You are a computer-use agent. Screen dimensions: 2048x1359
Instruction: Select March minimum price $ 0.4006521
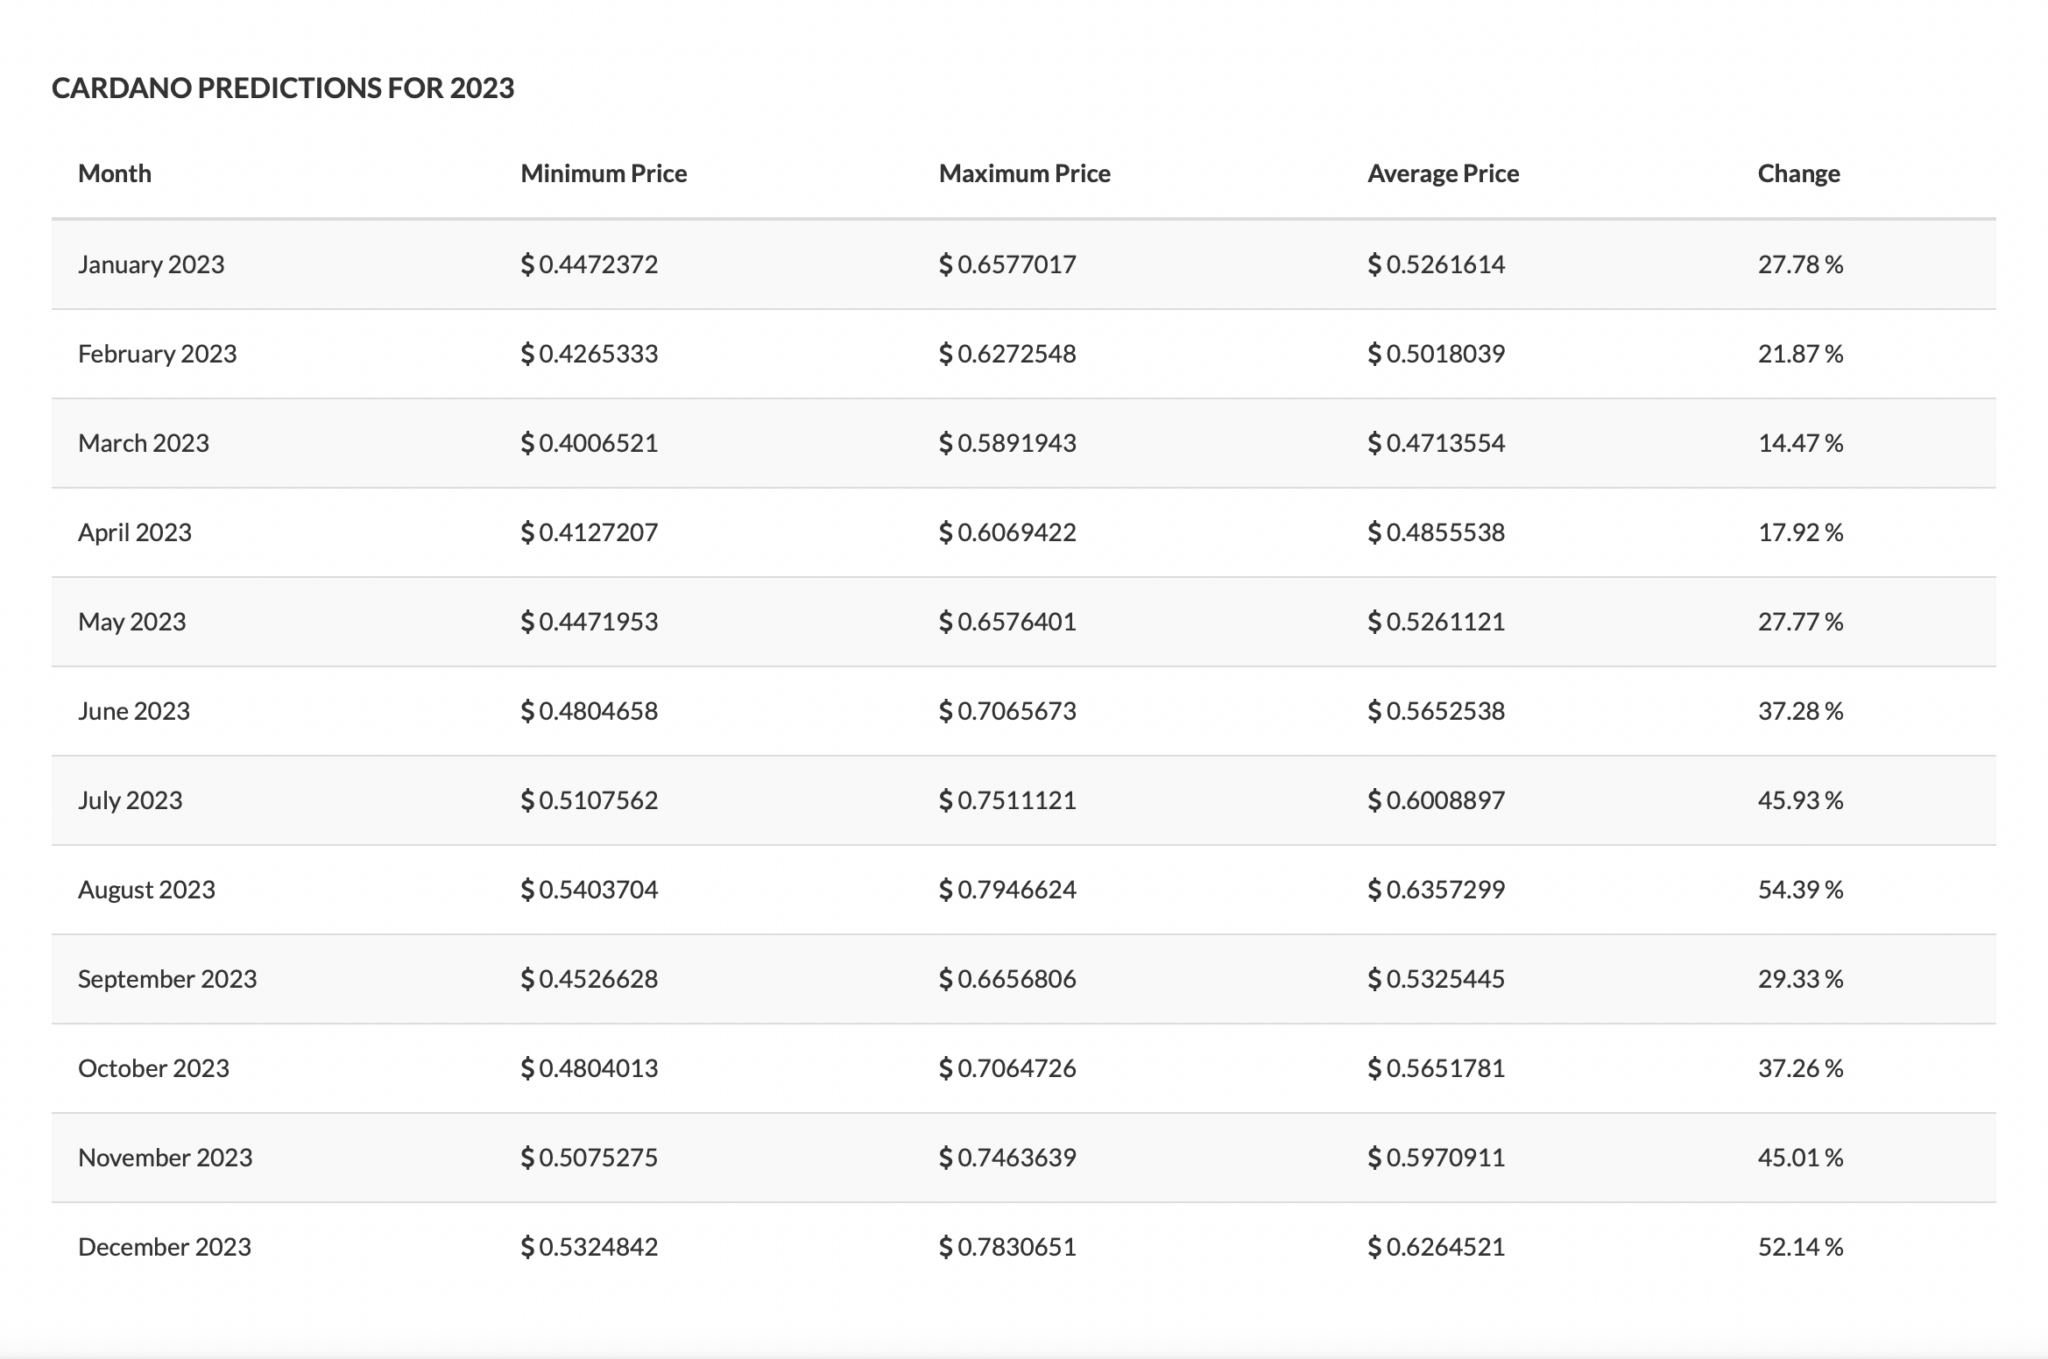(x=590, y=443)
